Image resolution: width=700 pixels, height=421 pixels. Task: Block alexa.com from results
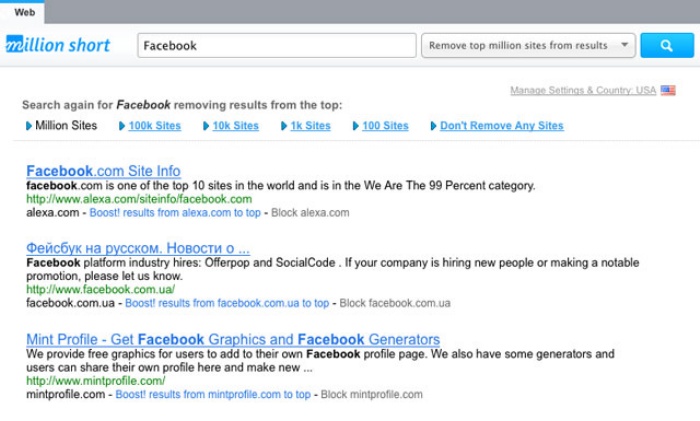click(310, 213)
